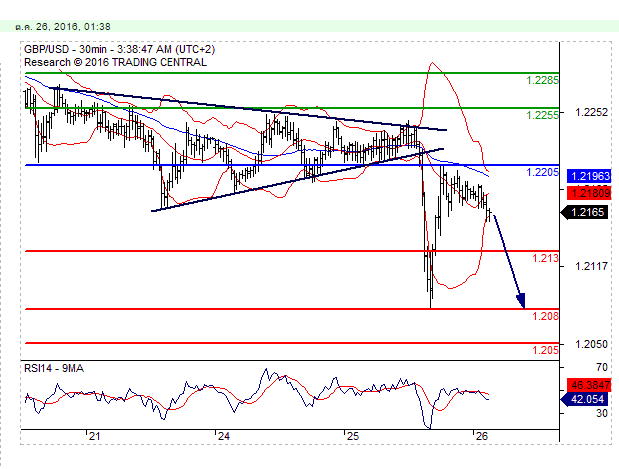Click the blue pivot label 1.2205
619x469 pixels.
click(542, 172)
